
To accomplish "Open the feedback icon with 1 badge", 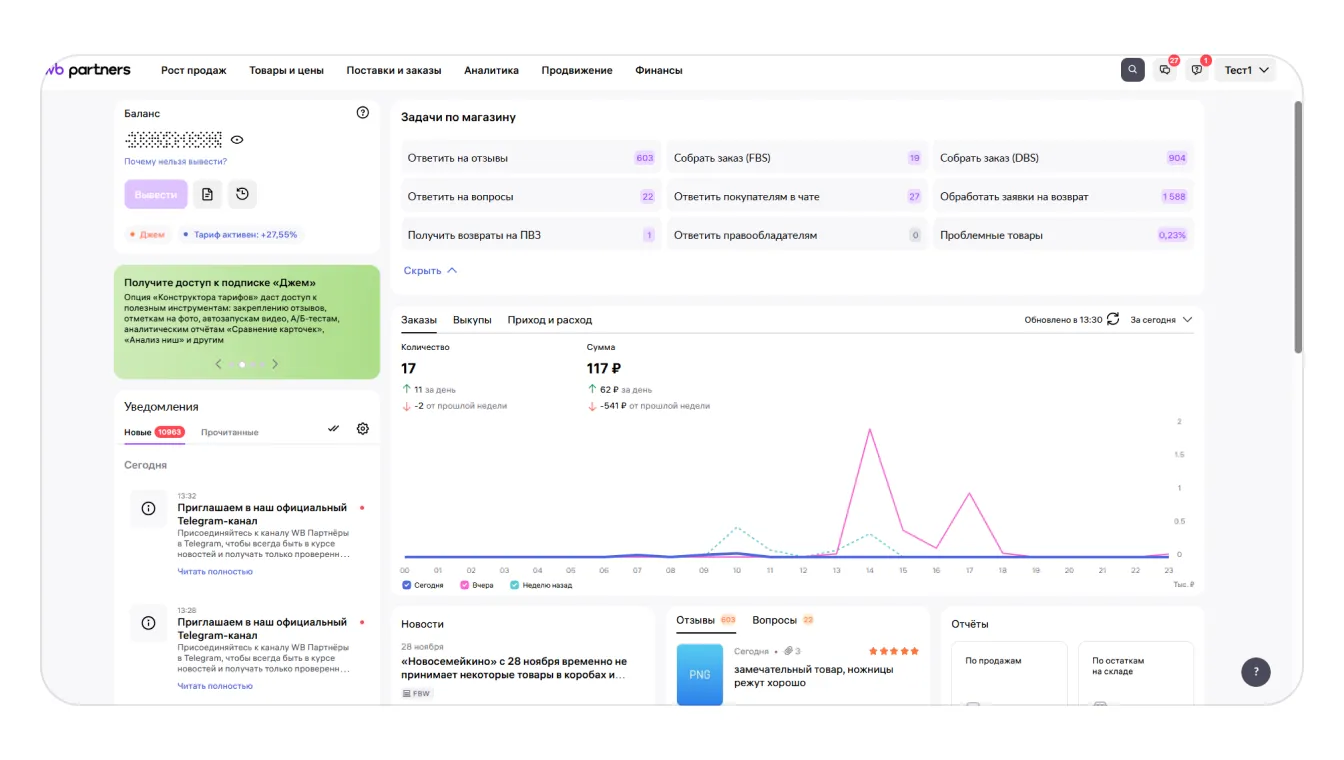I will pos(1197,70).
